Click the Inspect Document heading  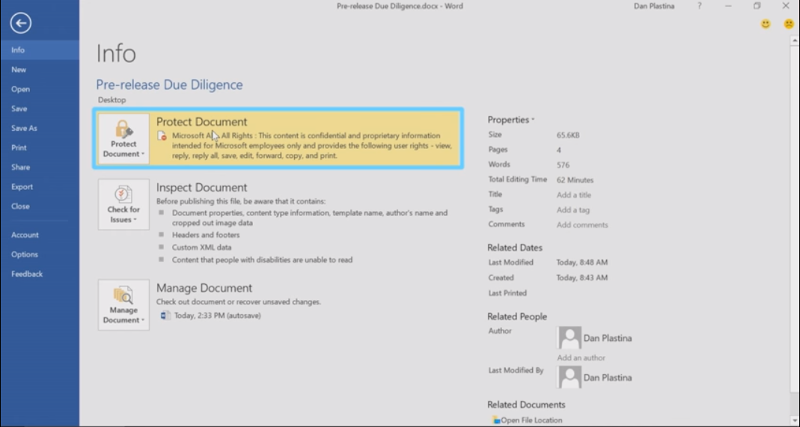point(202,187)
